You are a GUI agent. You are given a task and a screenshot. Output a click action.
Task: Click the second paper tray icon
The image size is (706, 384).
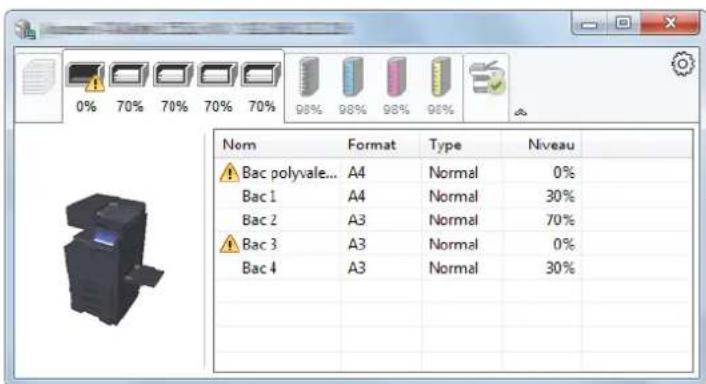point(129,75)
